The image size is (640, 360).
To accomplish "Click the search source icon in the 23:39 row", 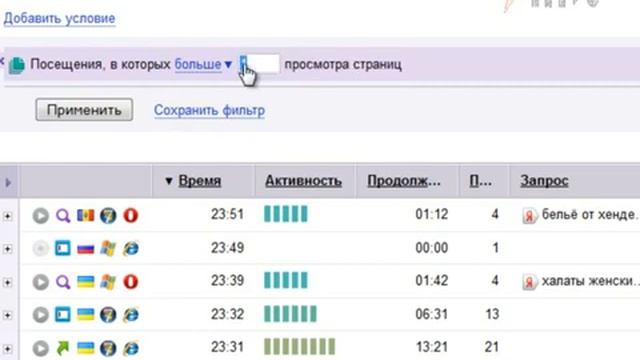I will coord(63,282).
